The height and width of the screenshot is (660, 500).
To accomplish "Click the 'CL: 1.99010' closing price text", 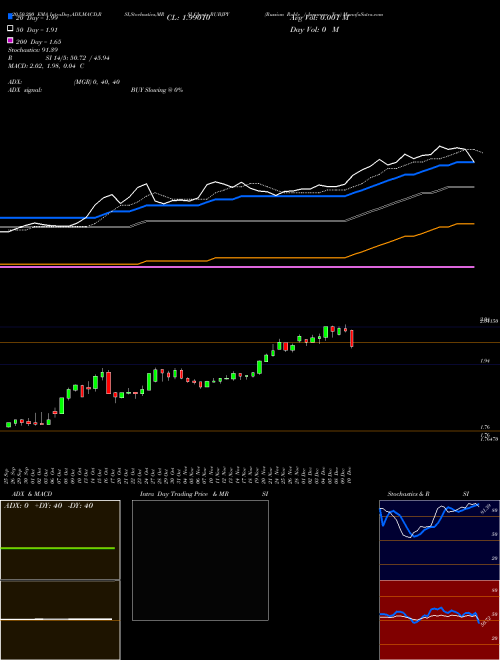I will (x=188, y=18).
